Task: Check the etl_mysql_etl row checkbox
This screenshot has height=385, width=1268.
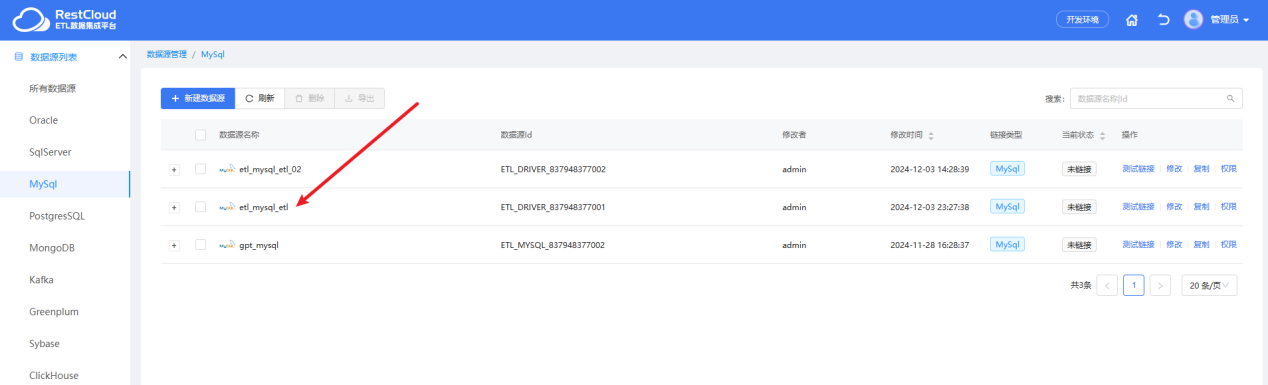Action: (200, 207)
